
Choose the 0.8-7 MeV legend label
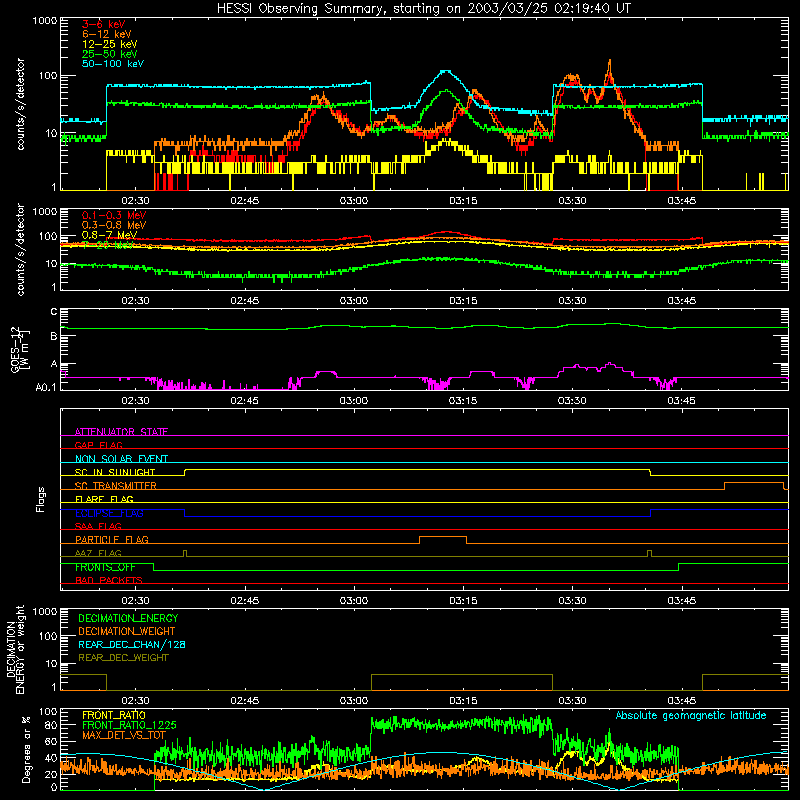click(110, 235)
